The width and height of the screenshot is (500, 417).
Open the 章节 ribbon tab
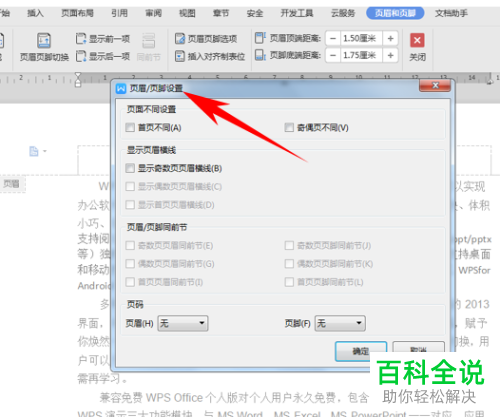click(221, 13)
